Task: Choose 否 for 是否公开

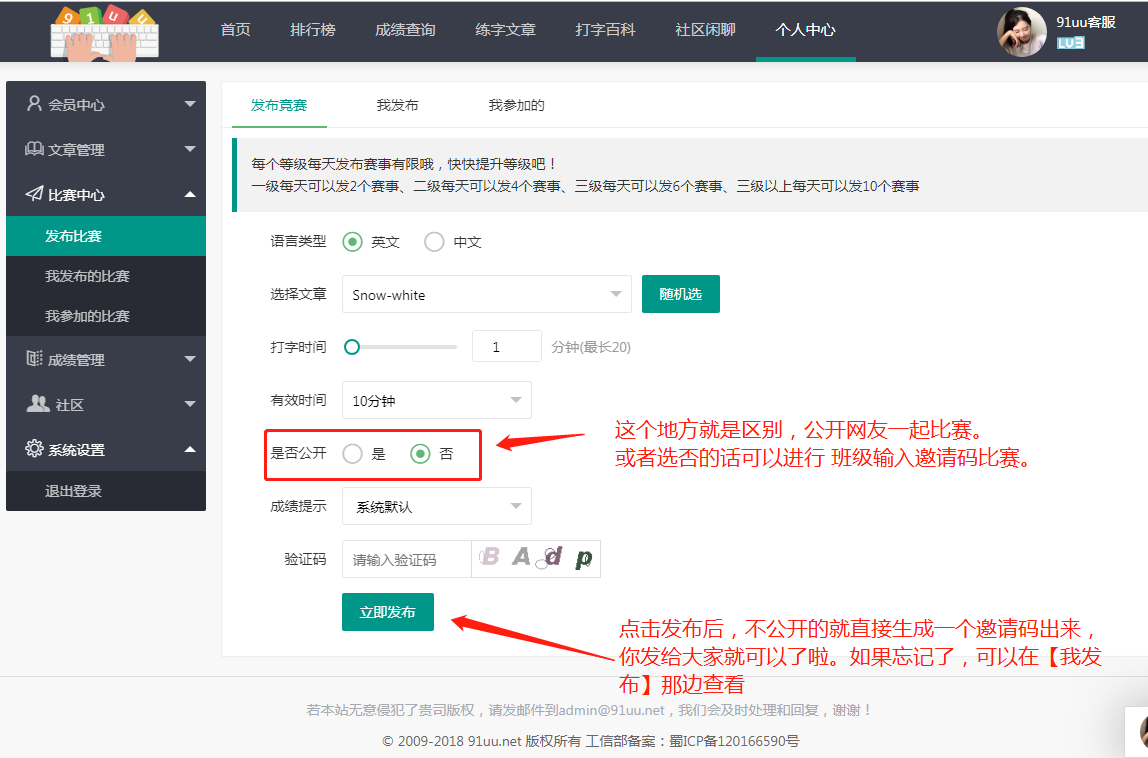Action: click(x=420, y=454)
